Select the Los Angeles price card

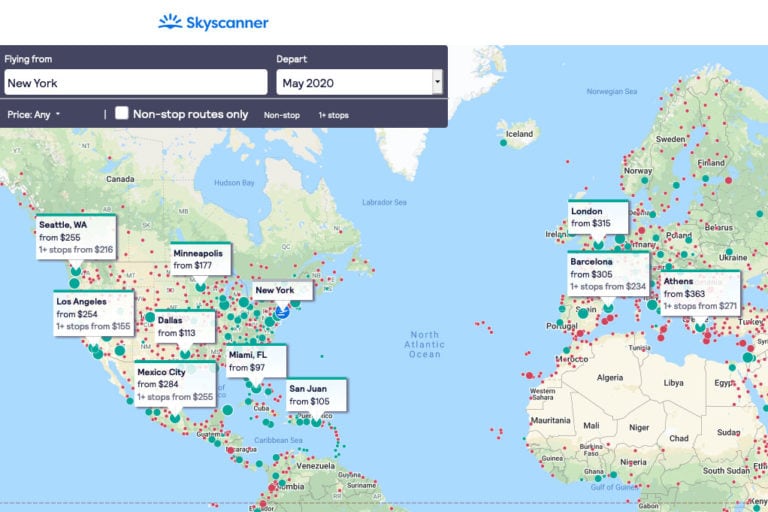[94, 314]
